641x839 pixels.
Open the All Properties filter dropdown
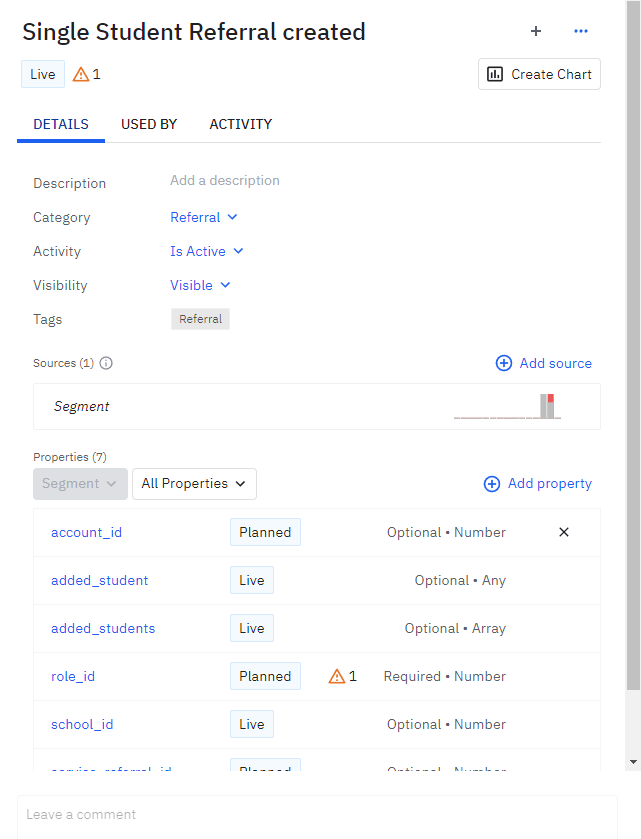[194, 483]
